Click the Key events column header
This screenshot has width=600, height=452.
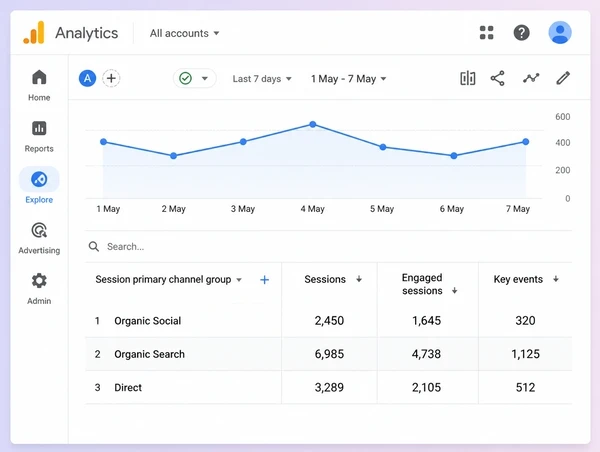click(x=518, y=279)
